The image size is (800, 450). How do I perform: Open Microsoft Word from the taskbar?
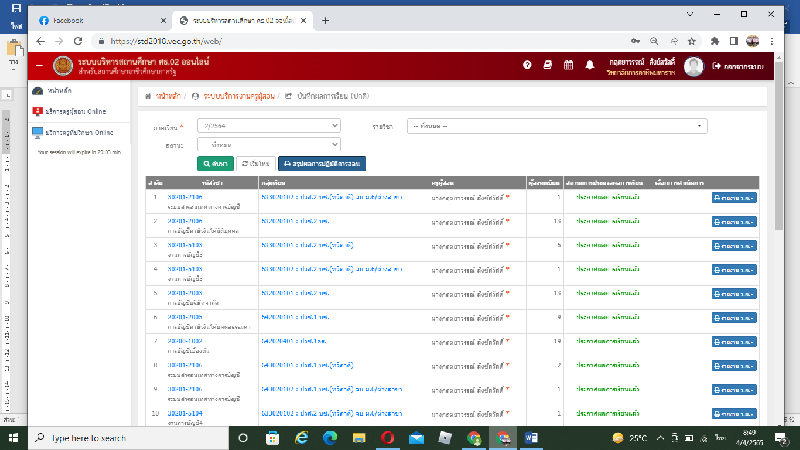pos(531,438)
